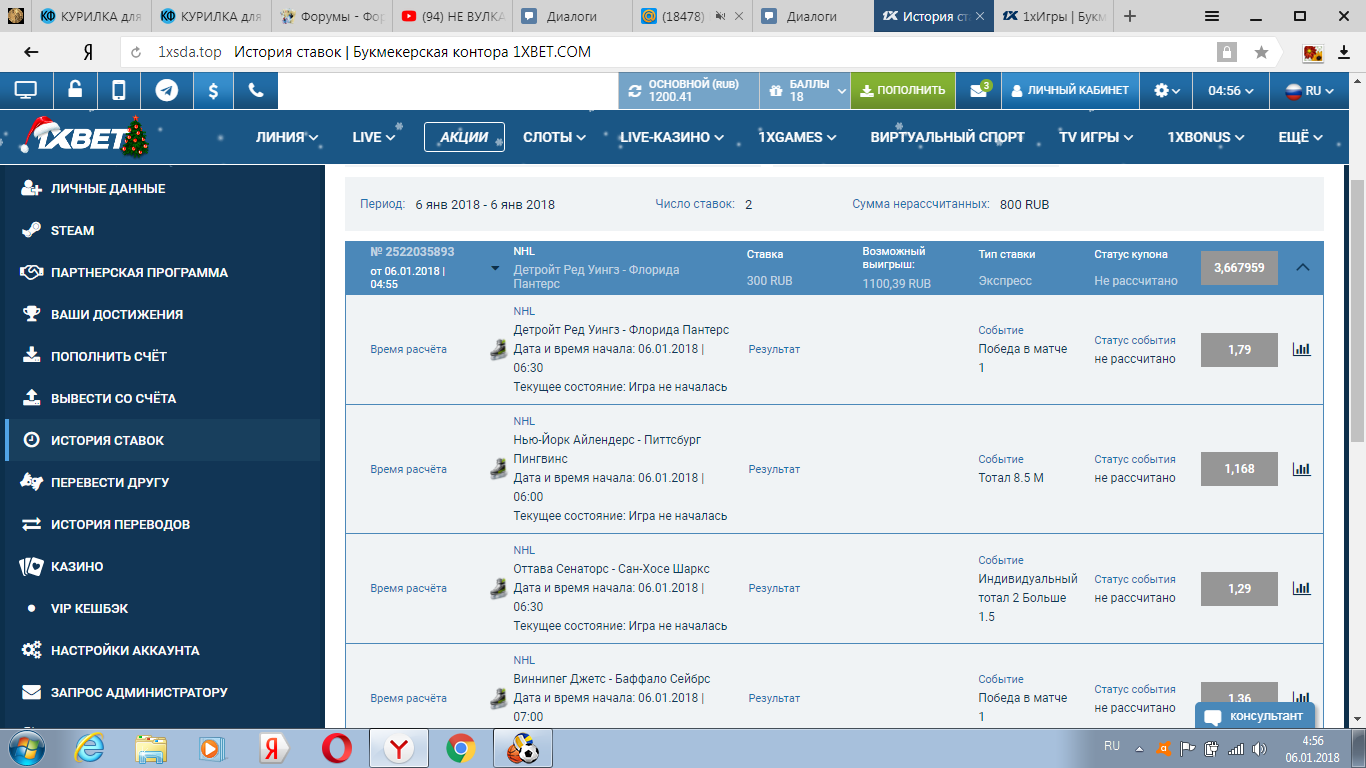Open the 1XBONUS menu
The height and width of the screenshot is (768, 1366).
click(1206, 137)
